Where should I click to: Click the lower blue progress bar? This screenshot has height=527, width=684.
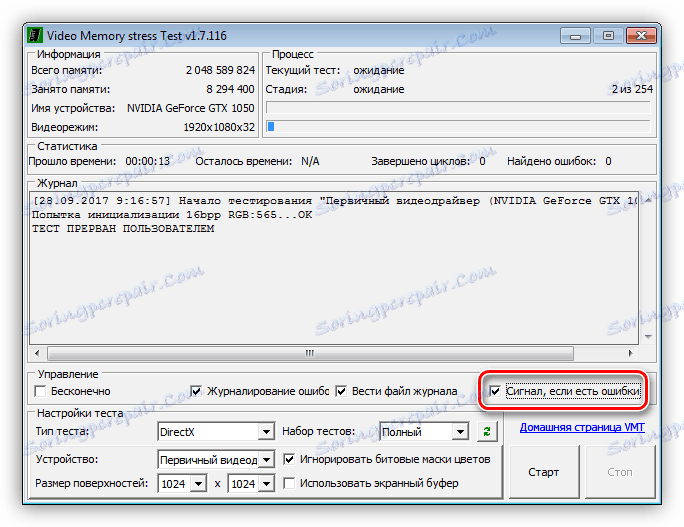tap(458, 127)
